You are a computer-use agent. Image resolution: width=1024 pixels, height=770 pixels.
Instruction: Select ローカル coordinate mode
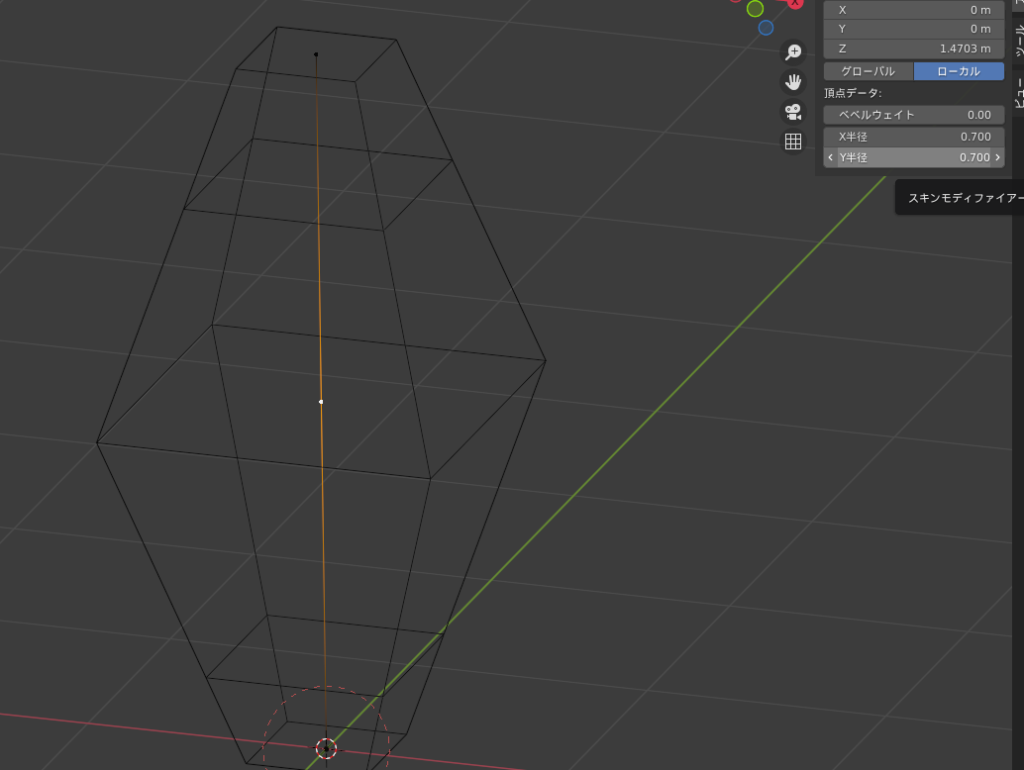point(959,71)
